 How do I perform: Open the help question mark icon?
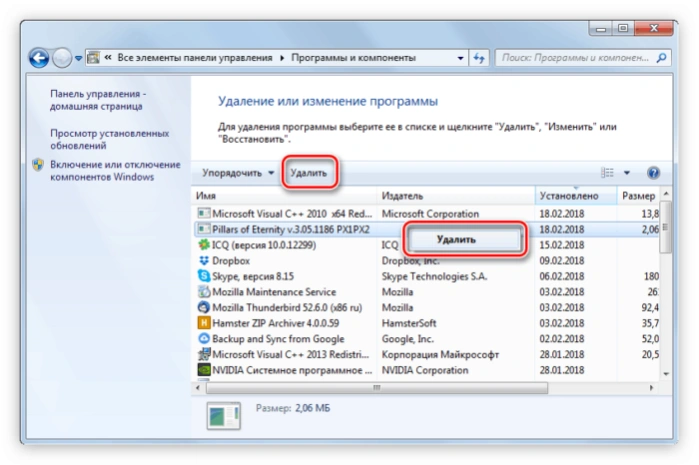[653, 173]
